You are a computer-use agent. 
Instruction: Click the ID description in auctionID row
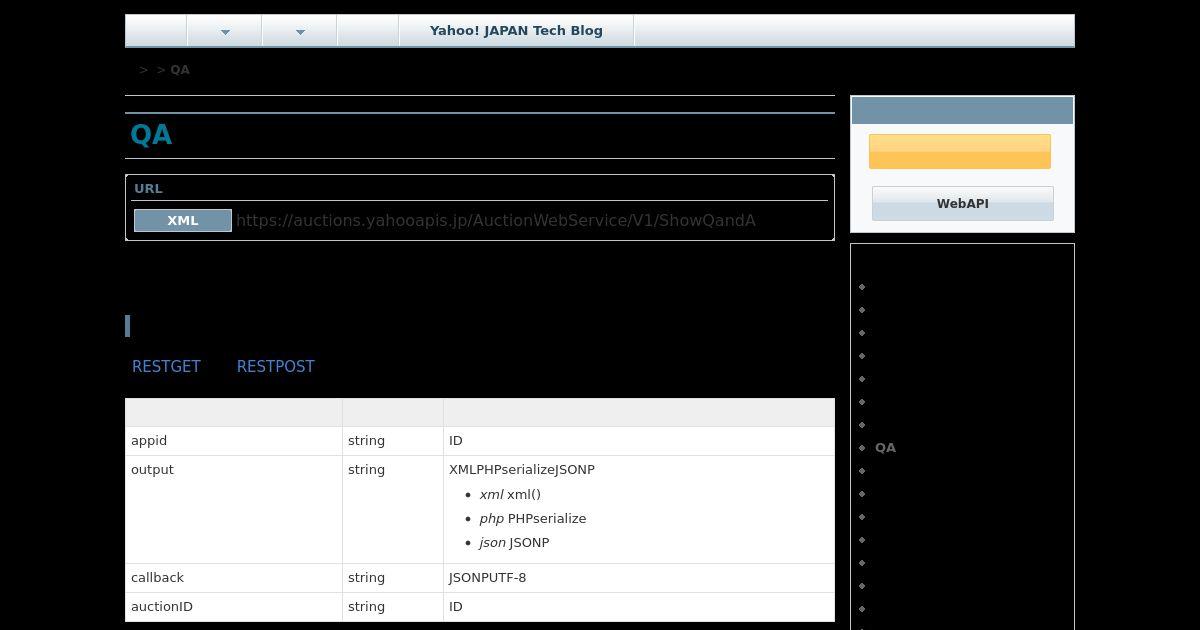[456, 607]
